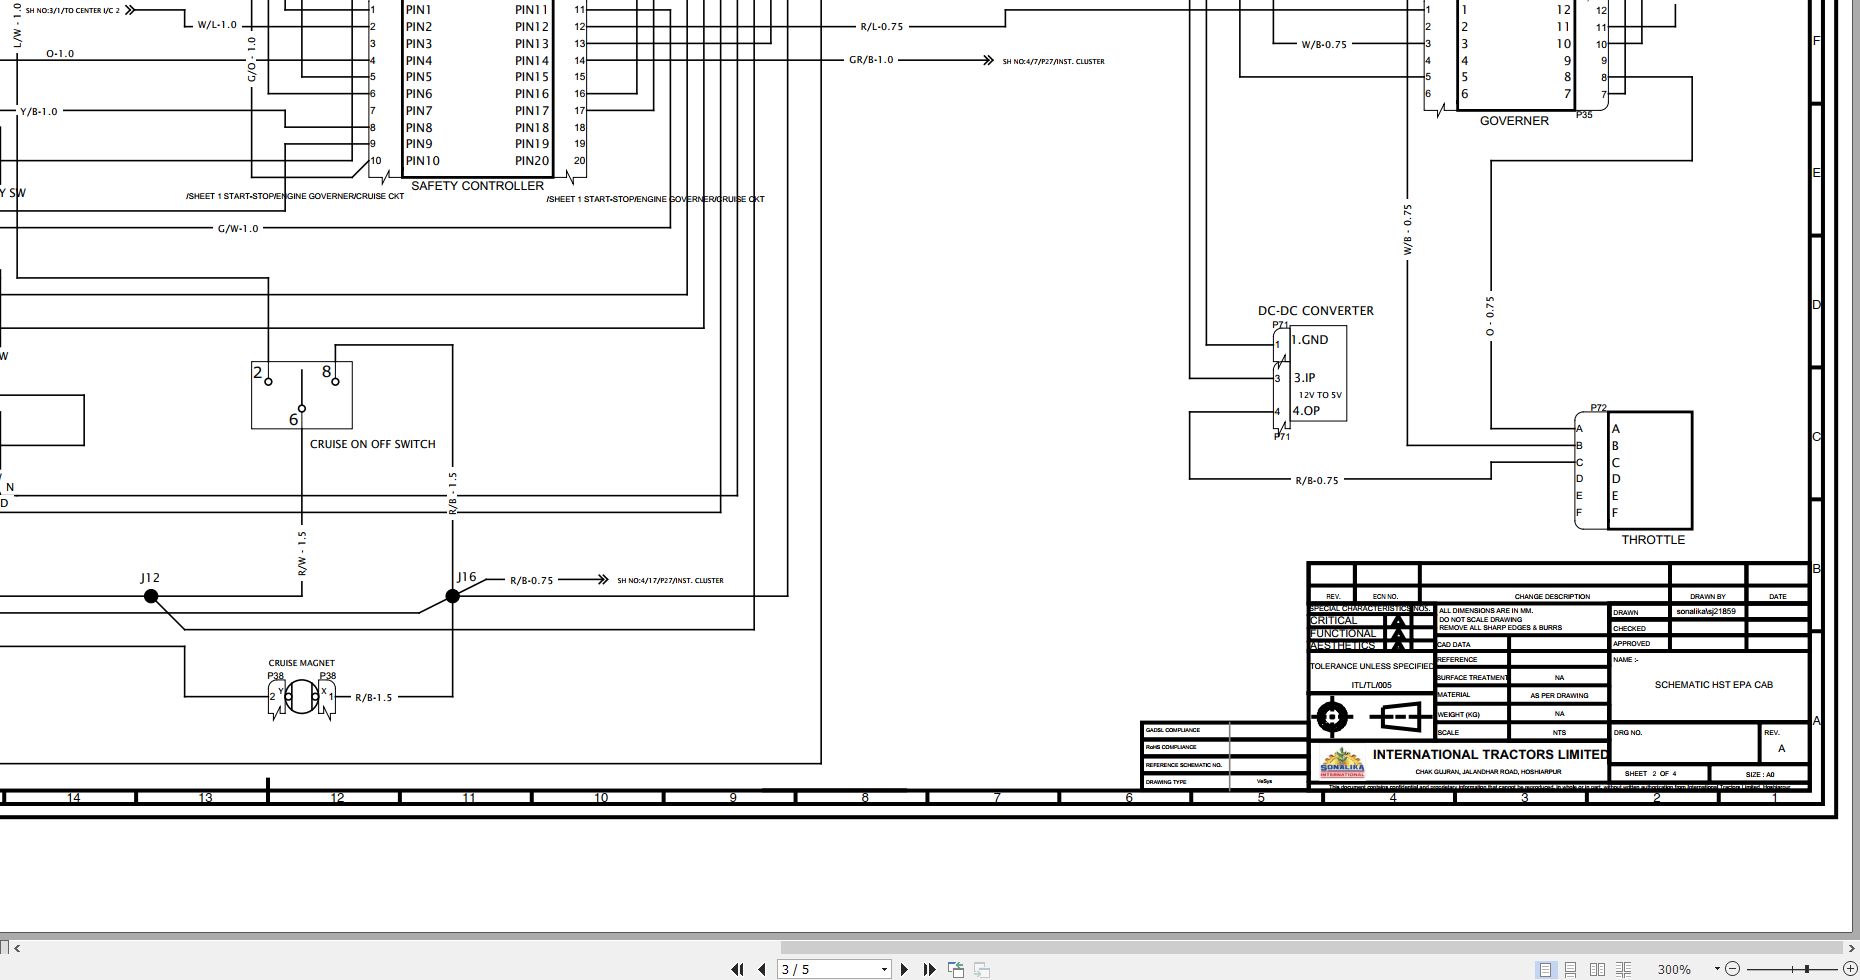Click PIN10 on the safety controller

422,161
